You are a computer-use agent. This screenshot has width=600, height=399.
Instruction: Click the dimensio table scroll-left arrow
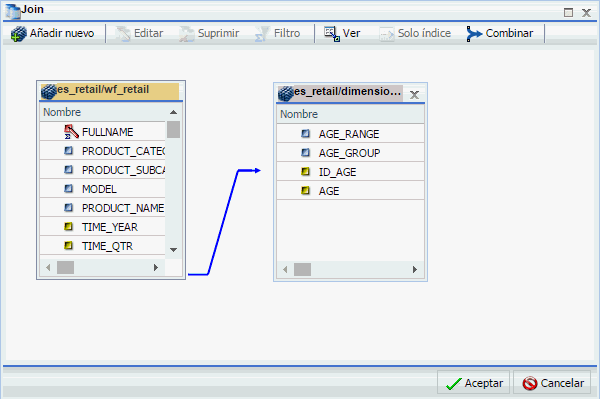coord(285,270)
